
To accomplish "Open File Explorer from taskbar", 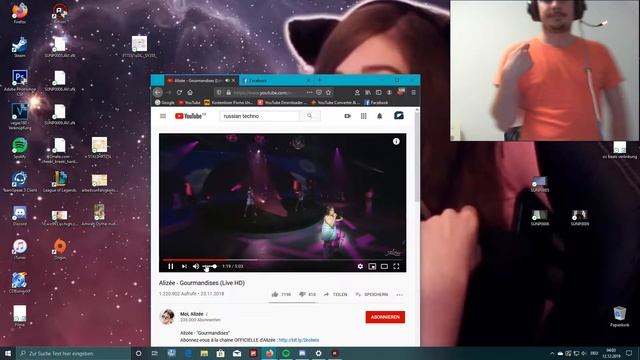I will point(204,353).
